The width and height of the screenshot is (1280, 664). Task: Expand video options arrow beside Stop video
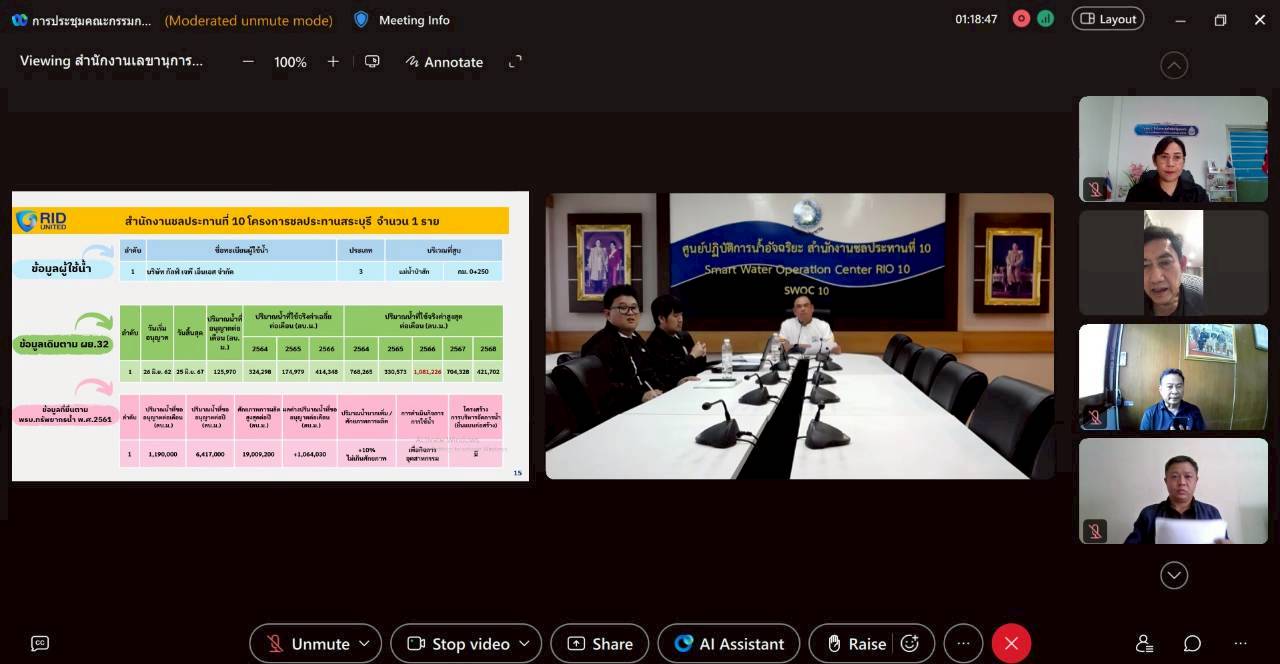525,644
